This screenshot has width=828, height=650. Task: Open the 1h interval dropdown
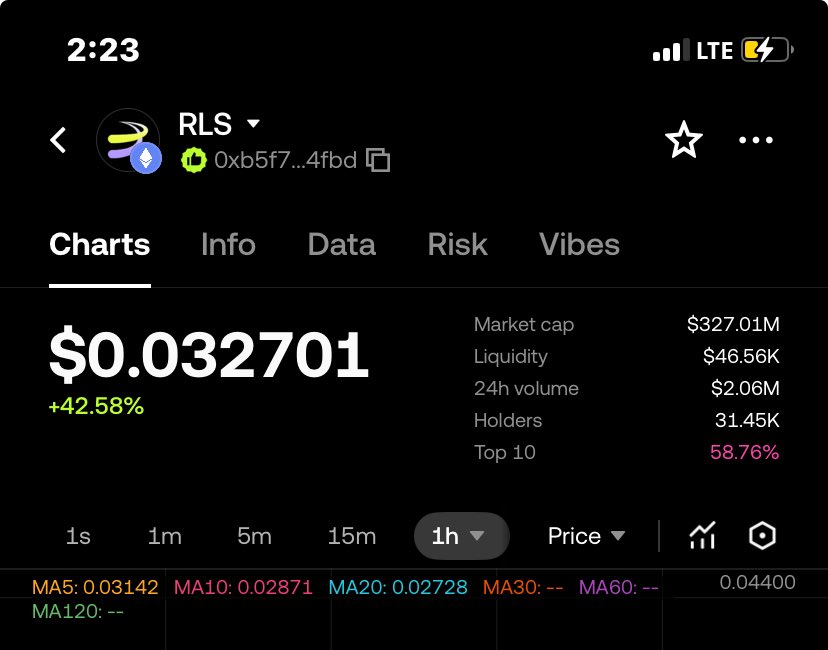[462, 536]
